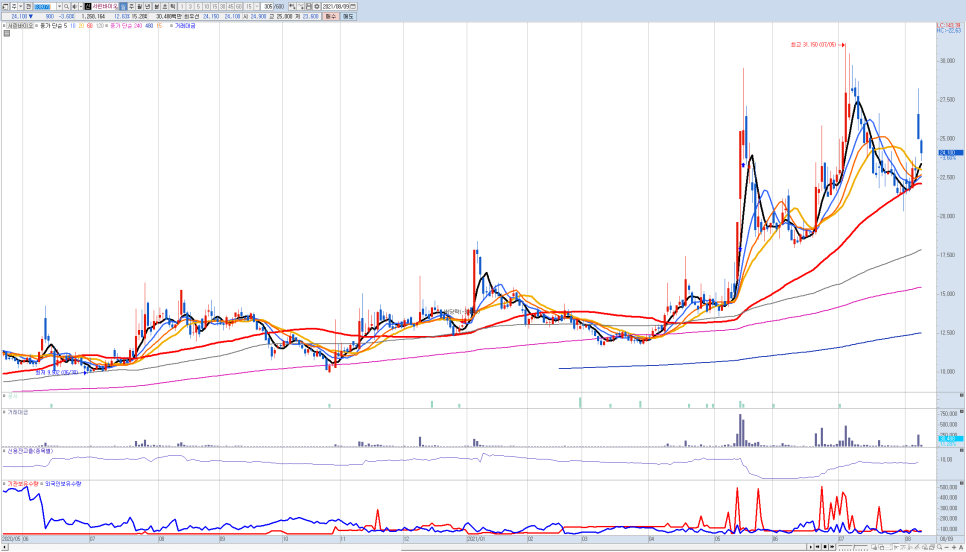Image resolution: width=966 pixels, height=552 pixels.
Task: Choose the 10 interval button
Action: pyautogui.click(x=206, y=6)
